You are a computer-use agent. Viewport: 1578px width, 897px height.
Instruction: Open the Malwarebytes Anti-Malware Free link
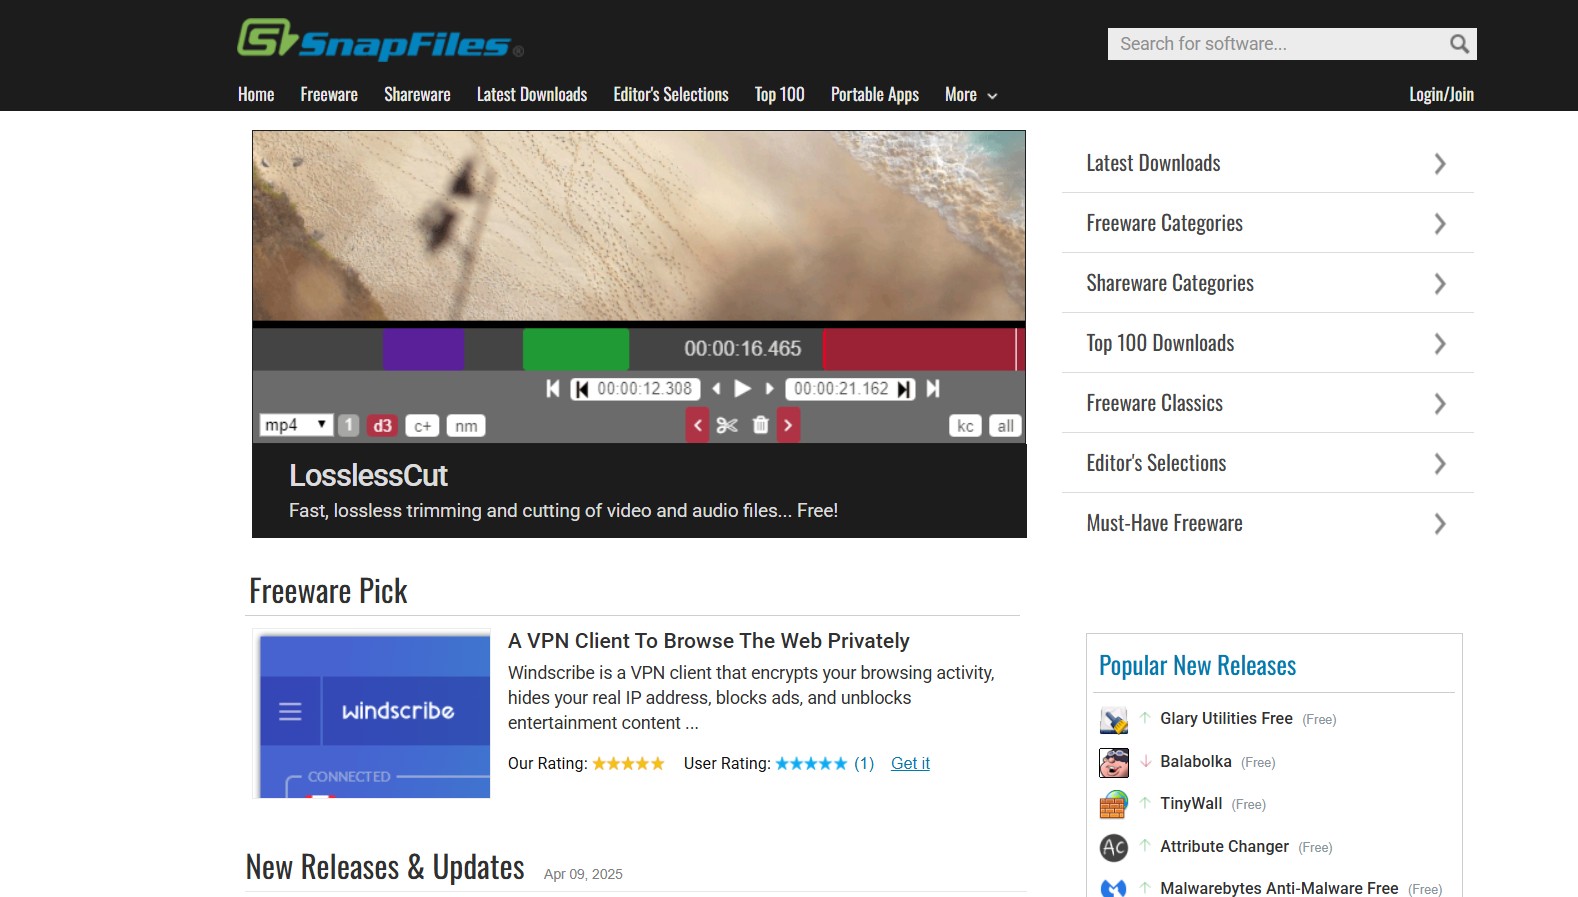click(1278, 888)
